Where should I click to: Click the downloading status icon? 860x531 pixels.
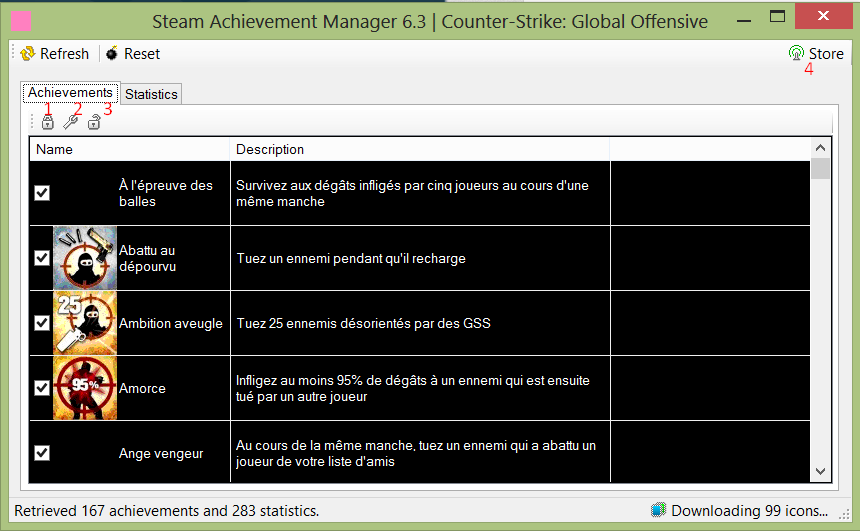[x=658, y=510]
